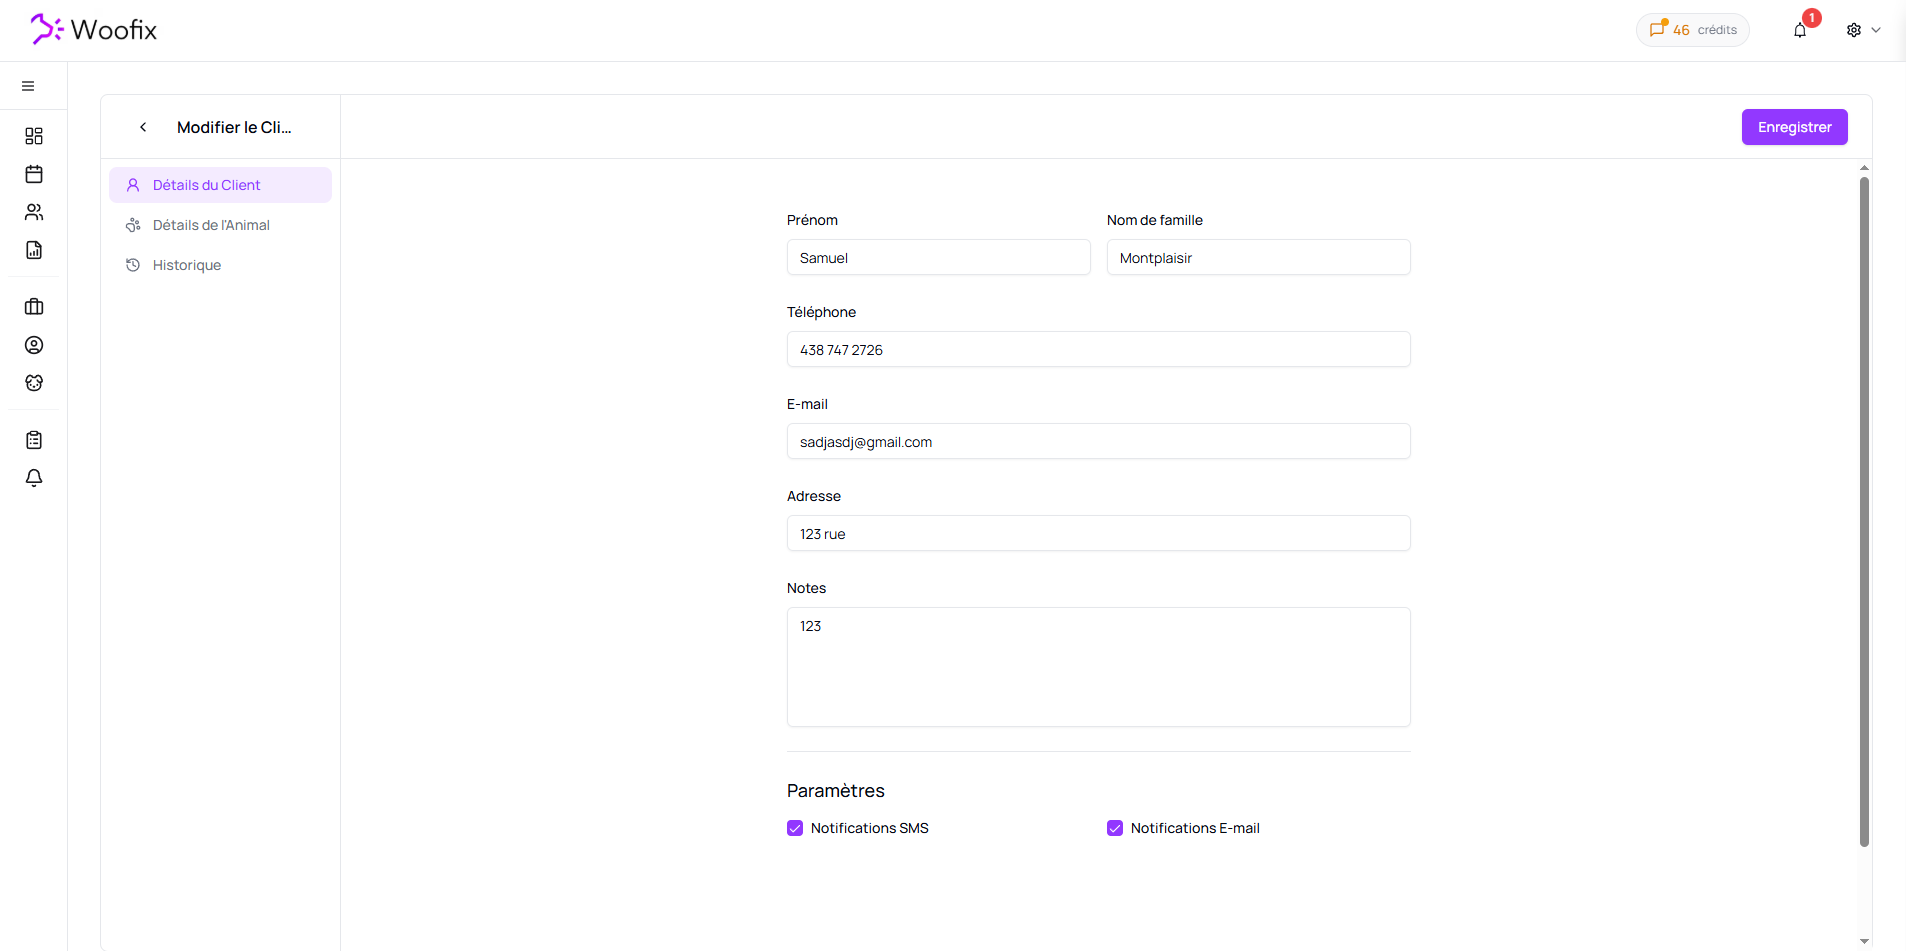Click the 46 crédits badge

pyautogui.click(x=1692, y=30)
